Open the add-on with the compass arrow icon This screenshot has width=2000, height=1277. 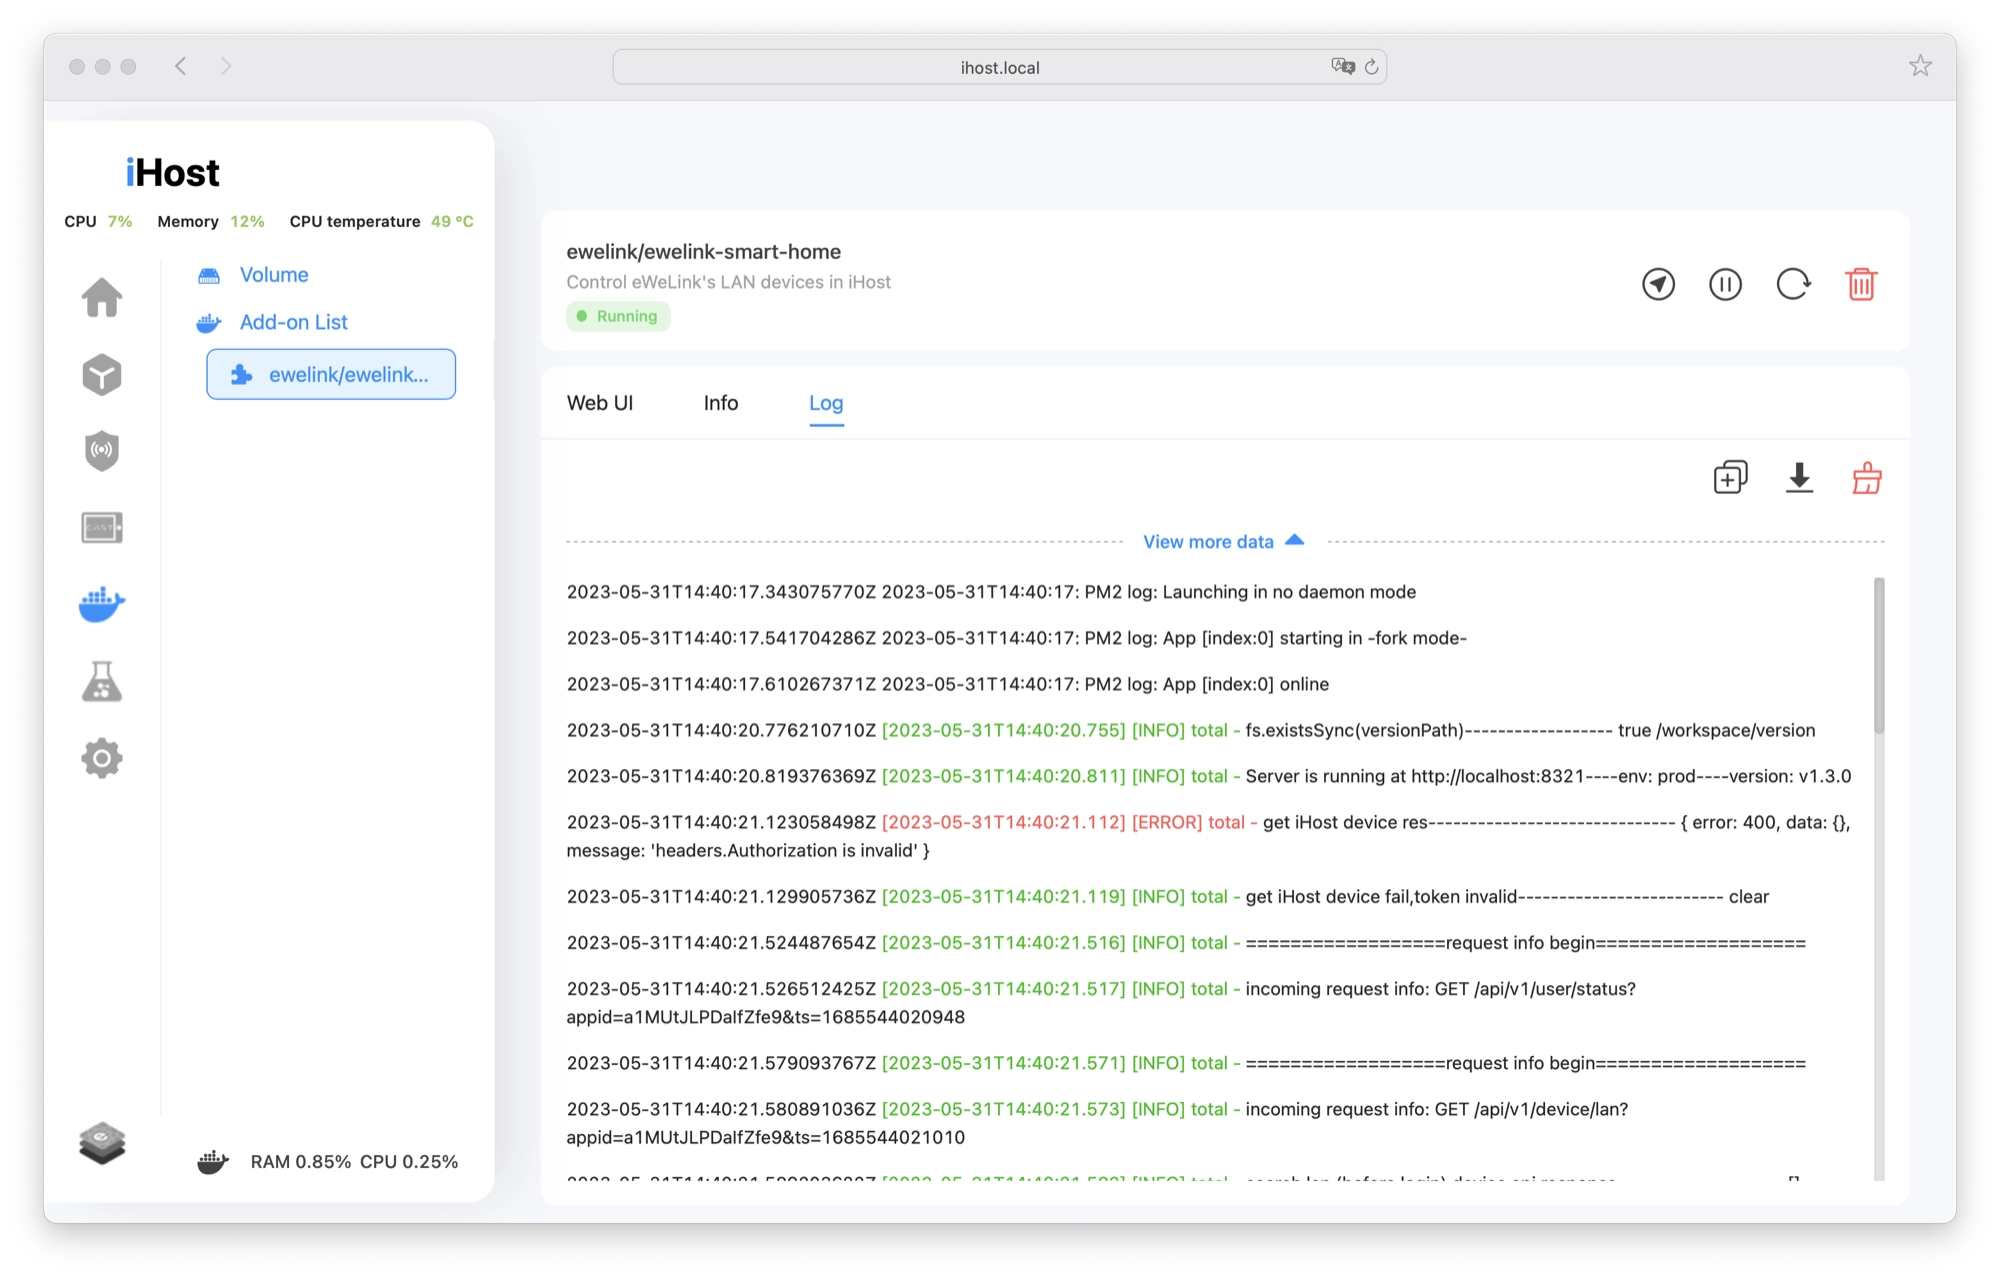tap(1658, 284)
